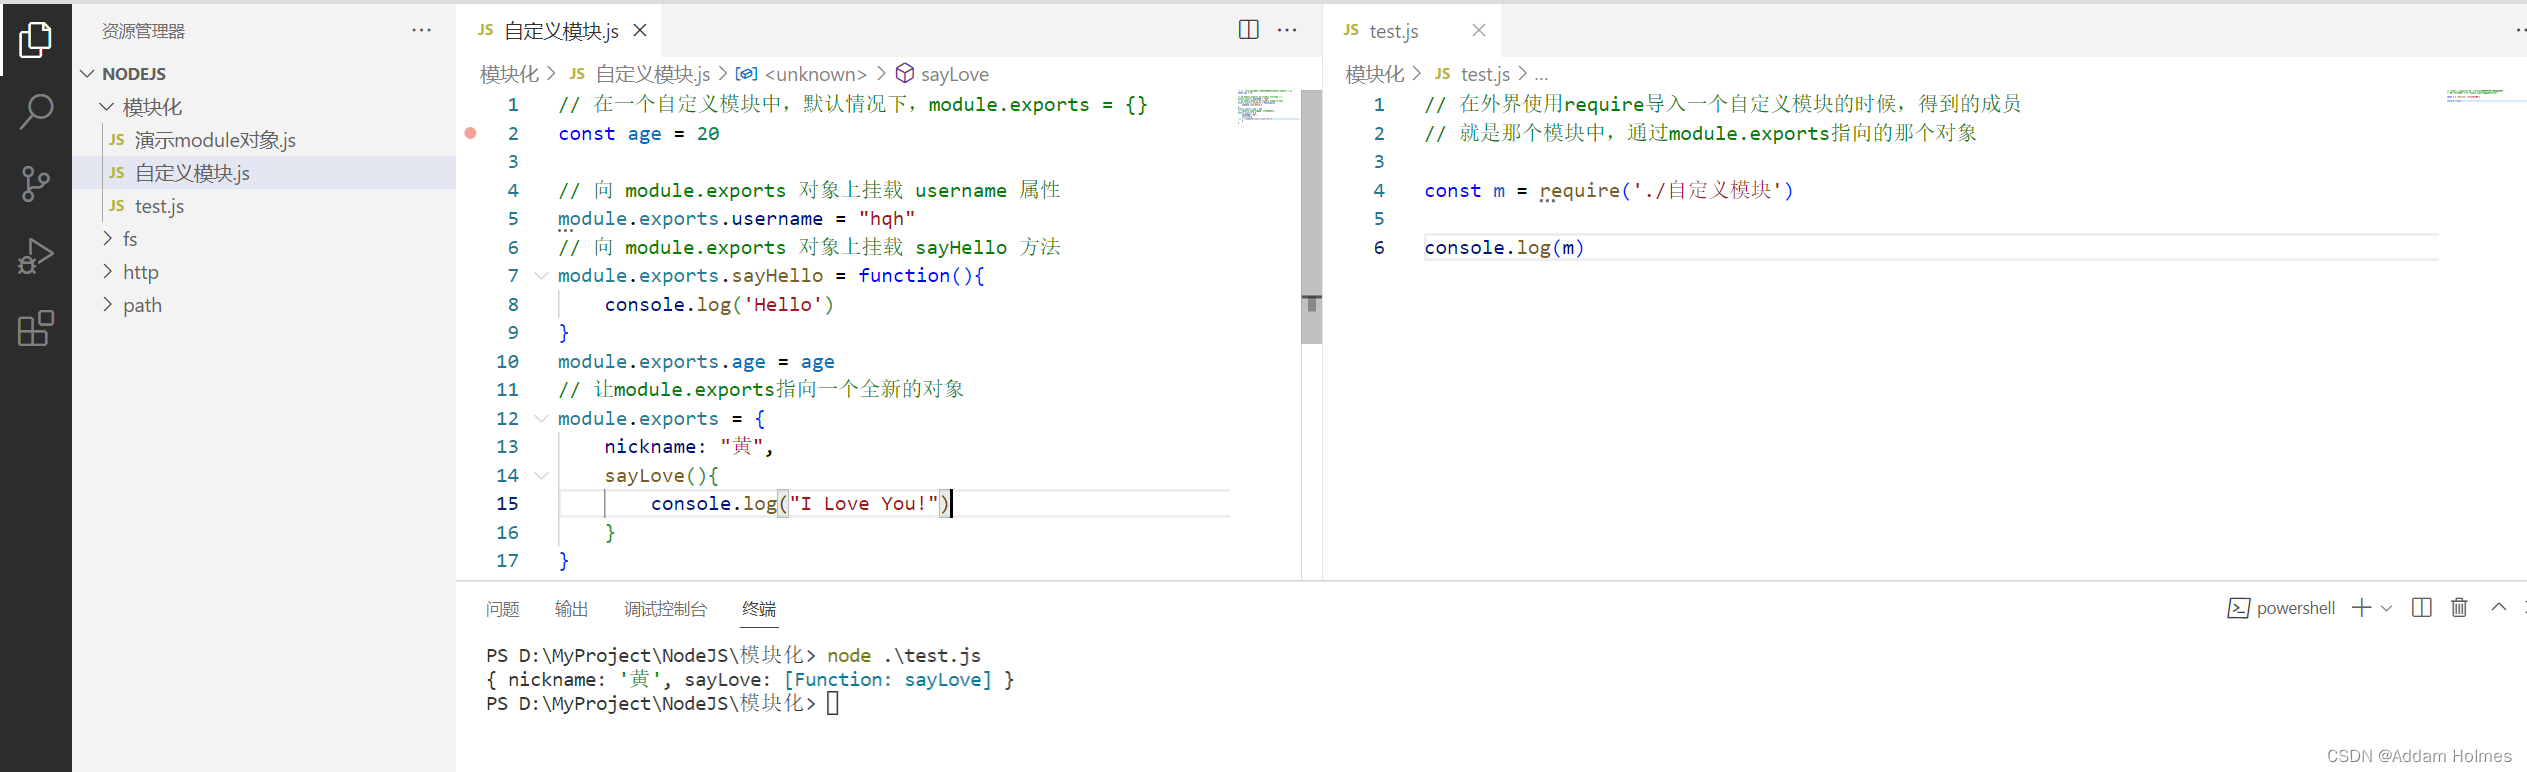Open the terminal launch profile dropdown
Screen dimensions: 2527x772
(2386, 608)
